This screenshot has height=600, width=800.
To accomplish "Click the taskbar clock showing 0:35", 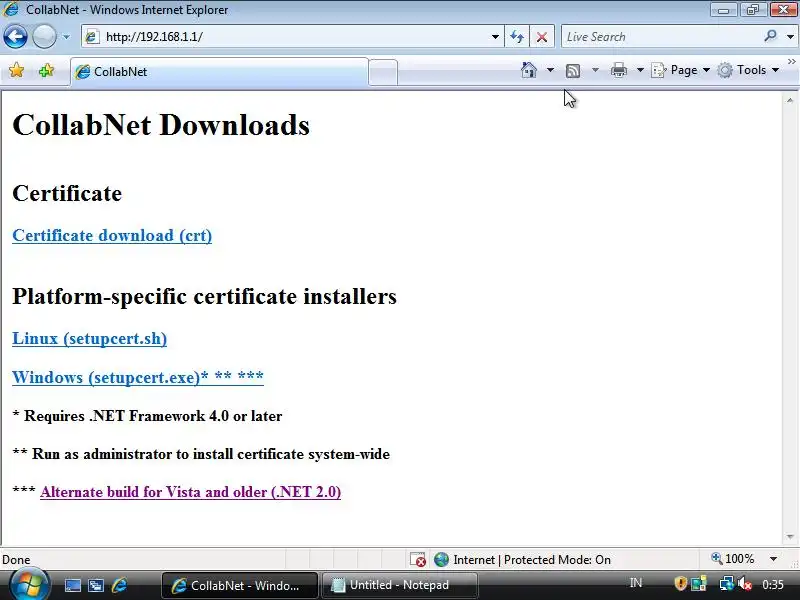I will [x=773, y=584].
